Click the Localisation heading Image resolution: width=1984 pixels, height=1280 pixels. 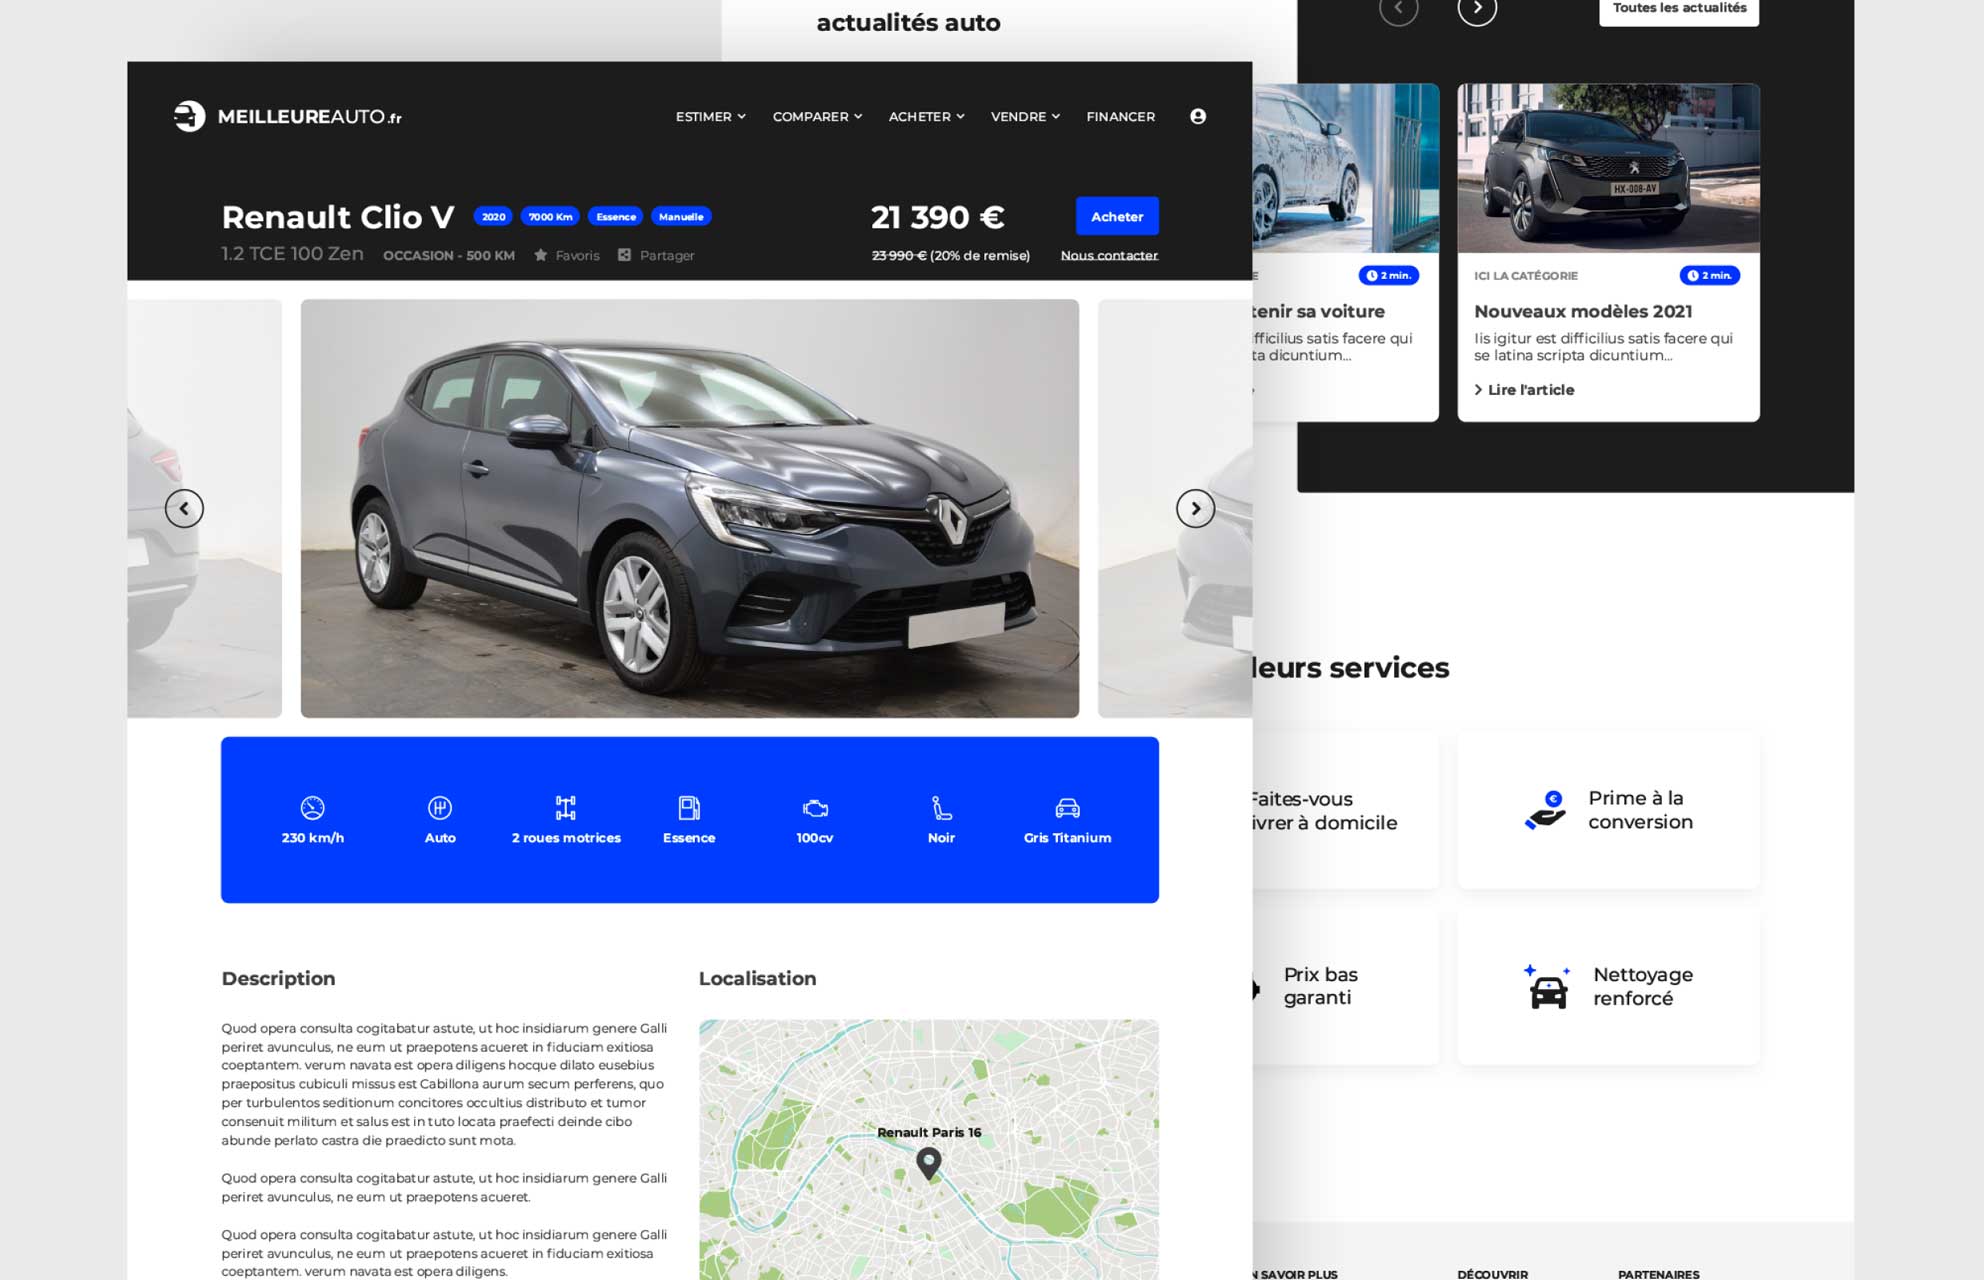coord(757,978)
